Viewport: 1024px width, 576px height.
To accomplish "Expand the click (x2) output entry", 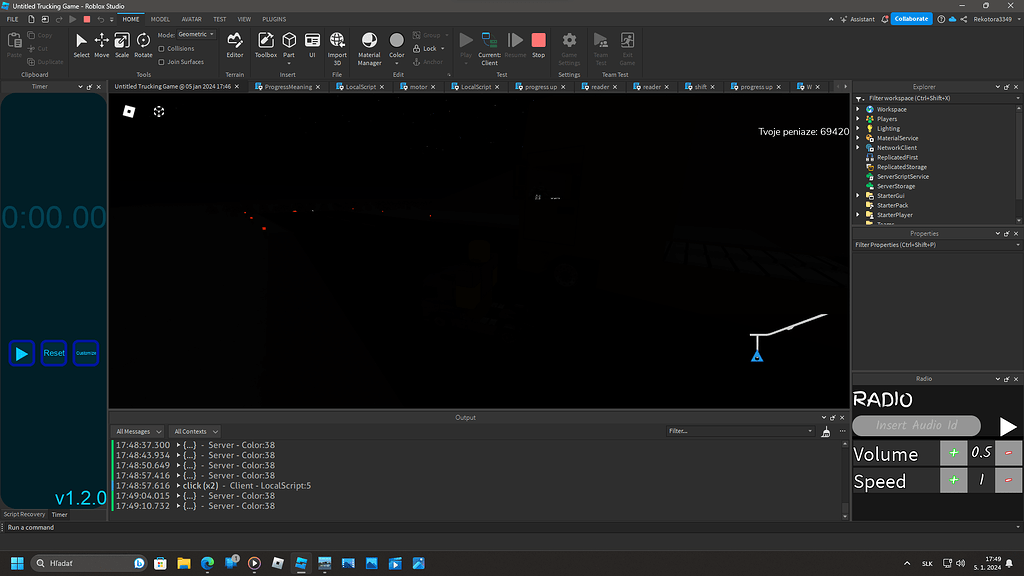I will pos(178,485).
